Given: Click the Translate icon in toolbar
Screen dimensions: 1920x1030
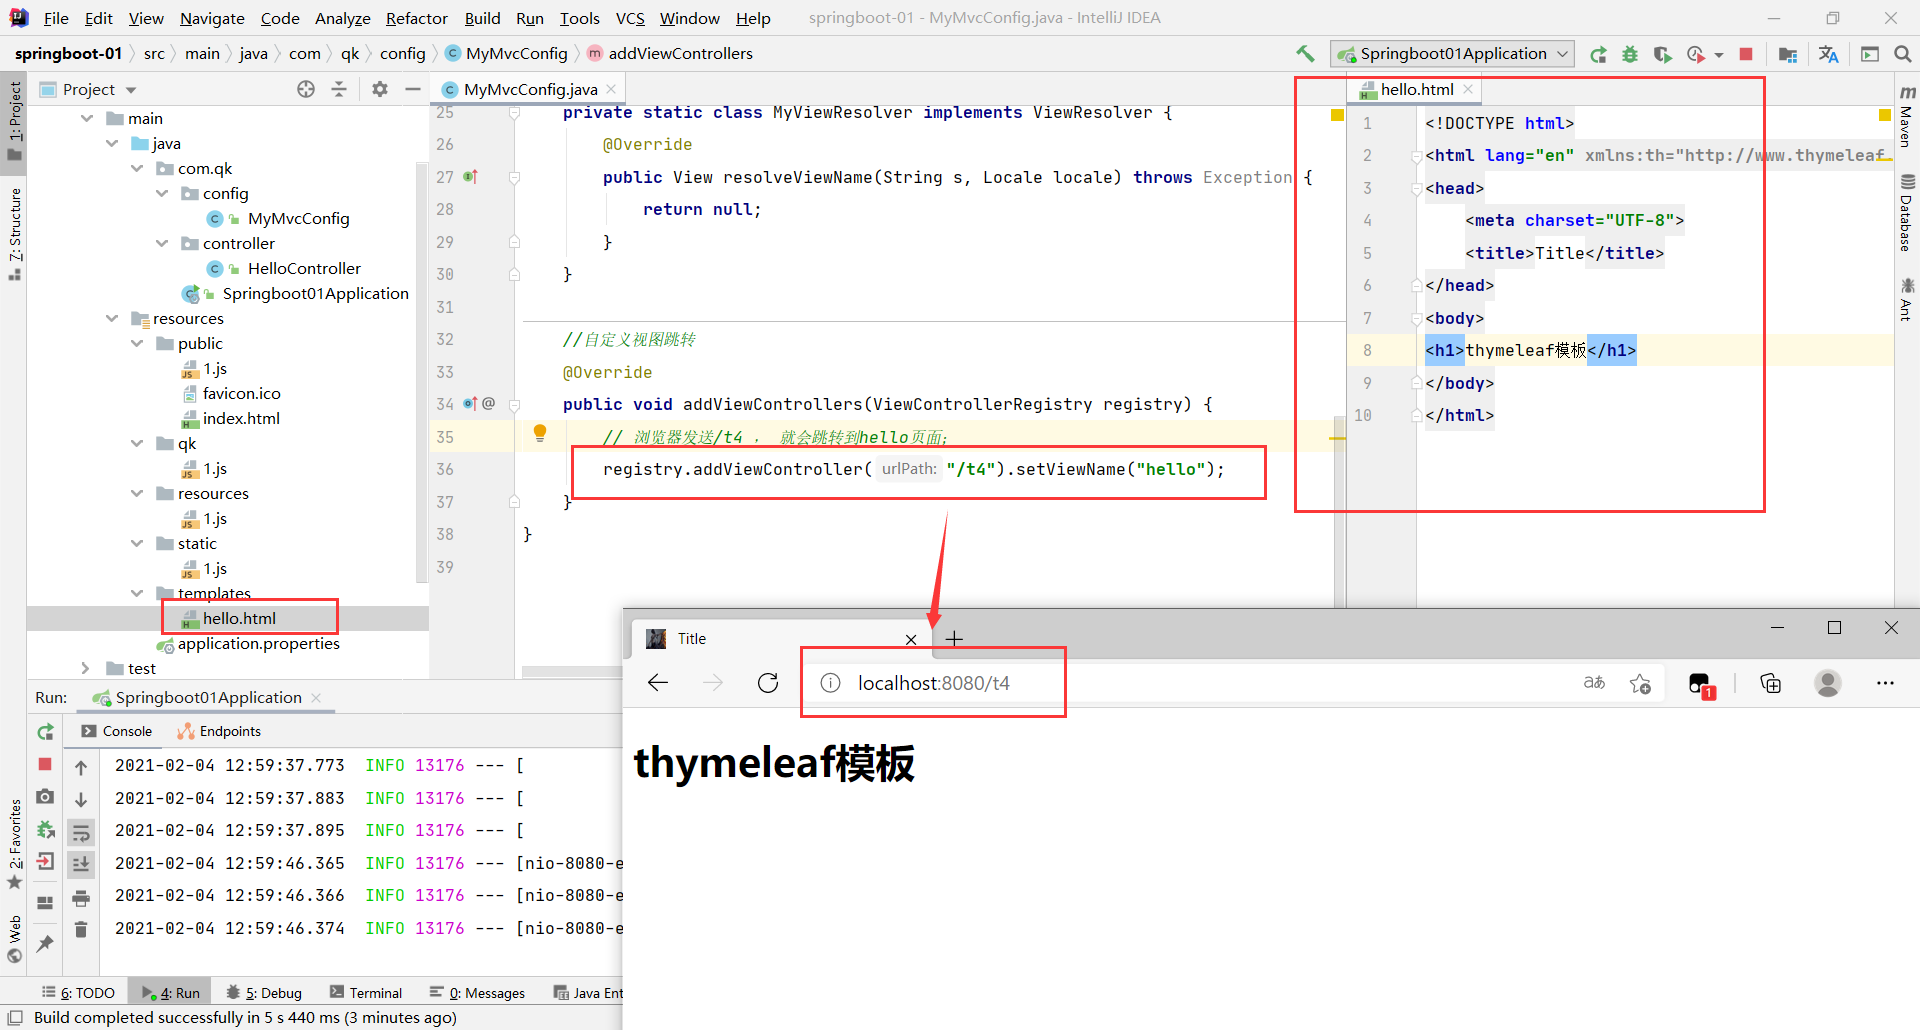Looking at the screenshot, I should (1829, 54).
